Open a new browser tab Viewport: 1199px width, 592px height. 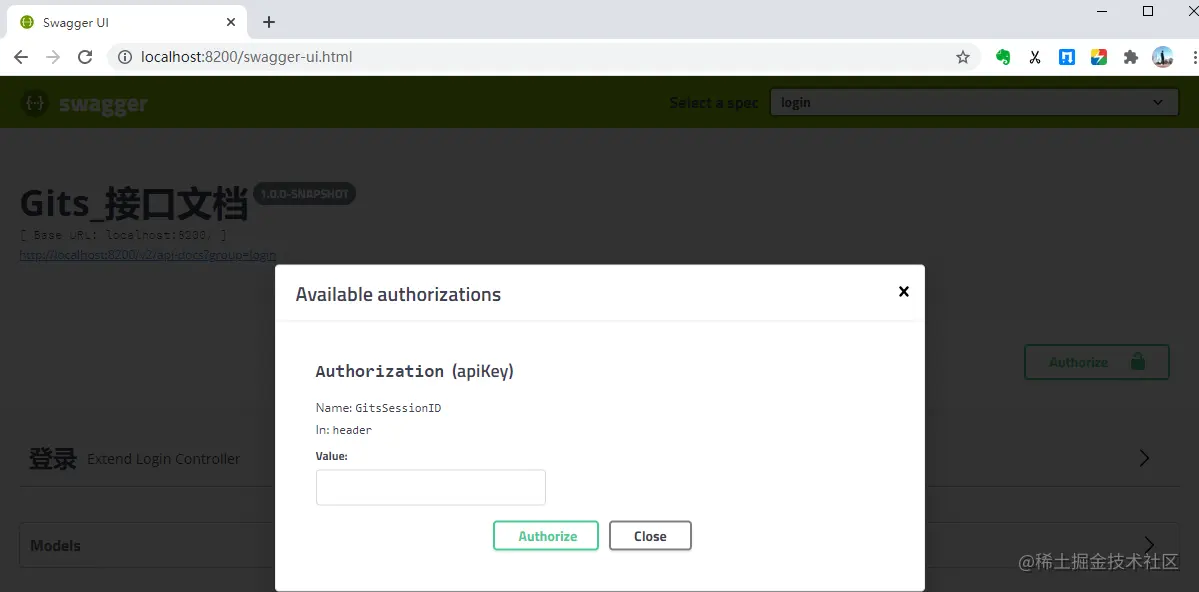point(268,22)
